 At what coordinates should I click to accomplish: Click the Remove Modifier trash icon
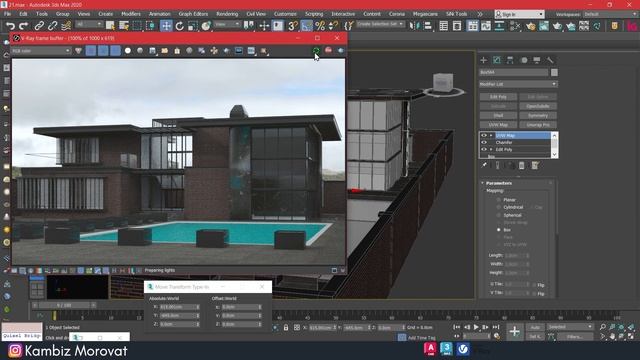pos(522,165)
